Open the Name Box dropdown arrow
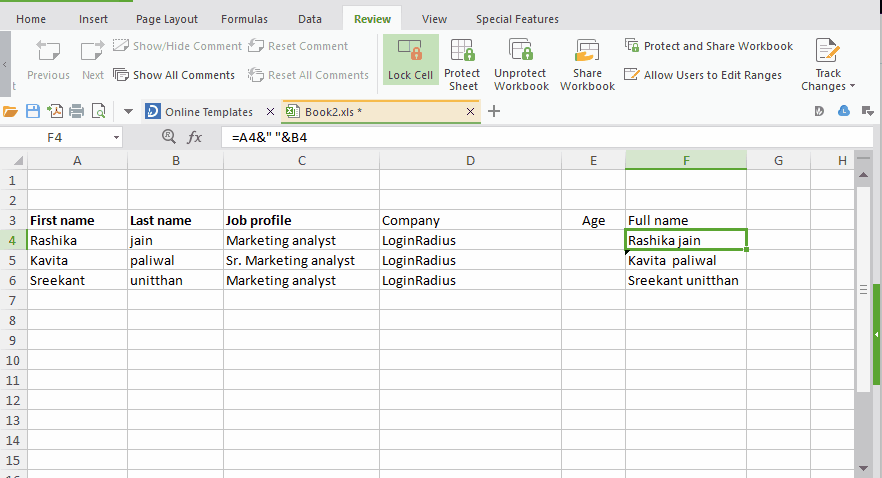 116,137
